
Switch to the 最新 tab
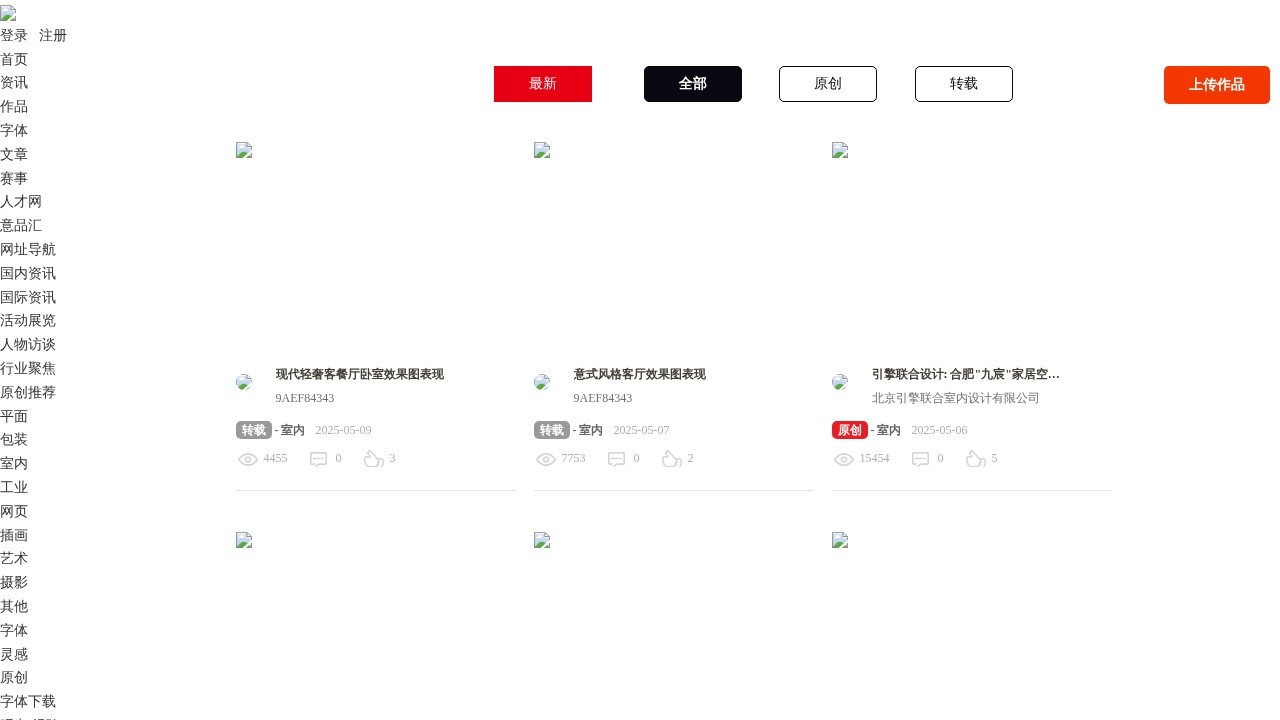tap(542, 84)
